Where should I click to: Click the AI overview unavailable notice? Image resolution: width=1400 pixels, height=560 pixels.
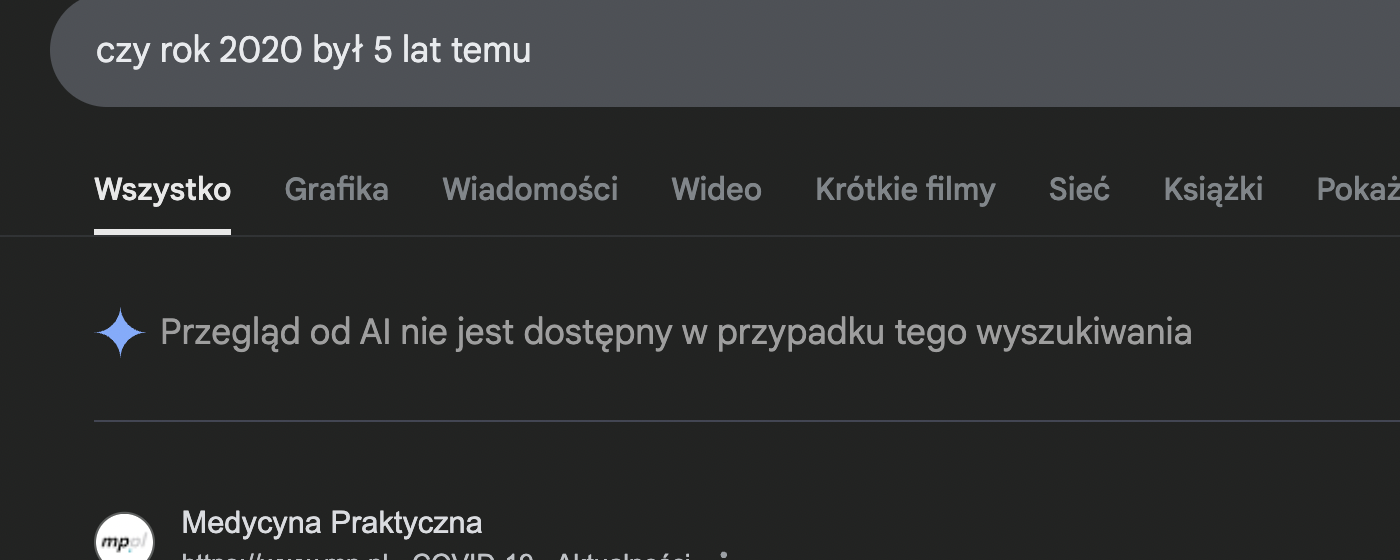pyautogui.click(x=676, y=332)
